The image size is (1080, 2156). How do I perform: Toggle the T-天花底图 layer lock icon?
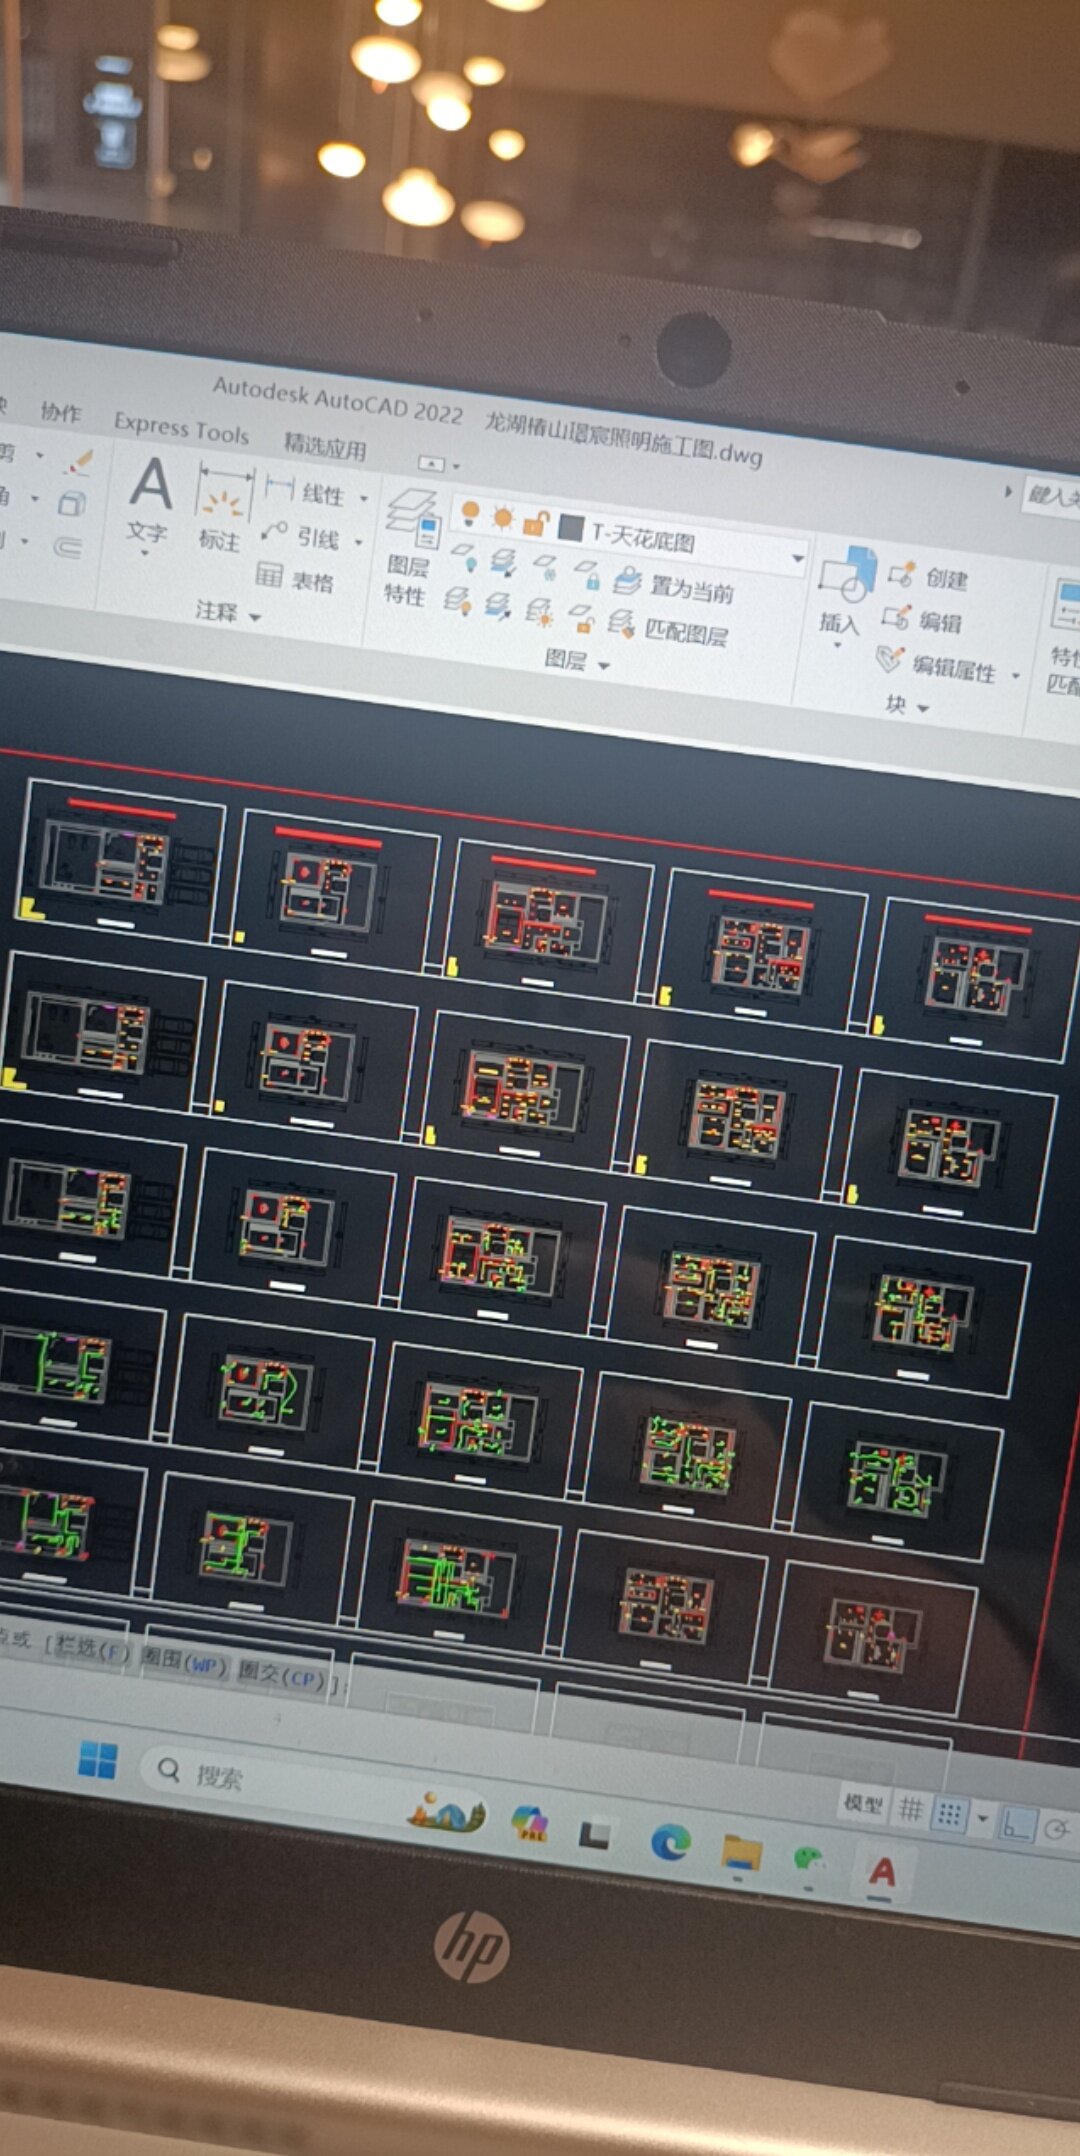(536, 521)
